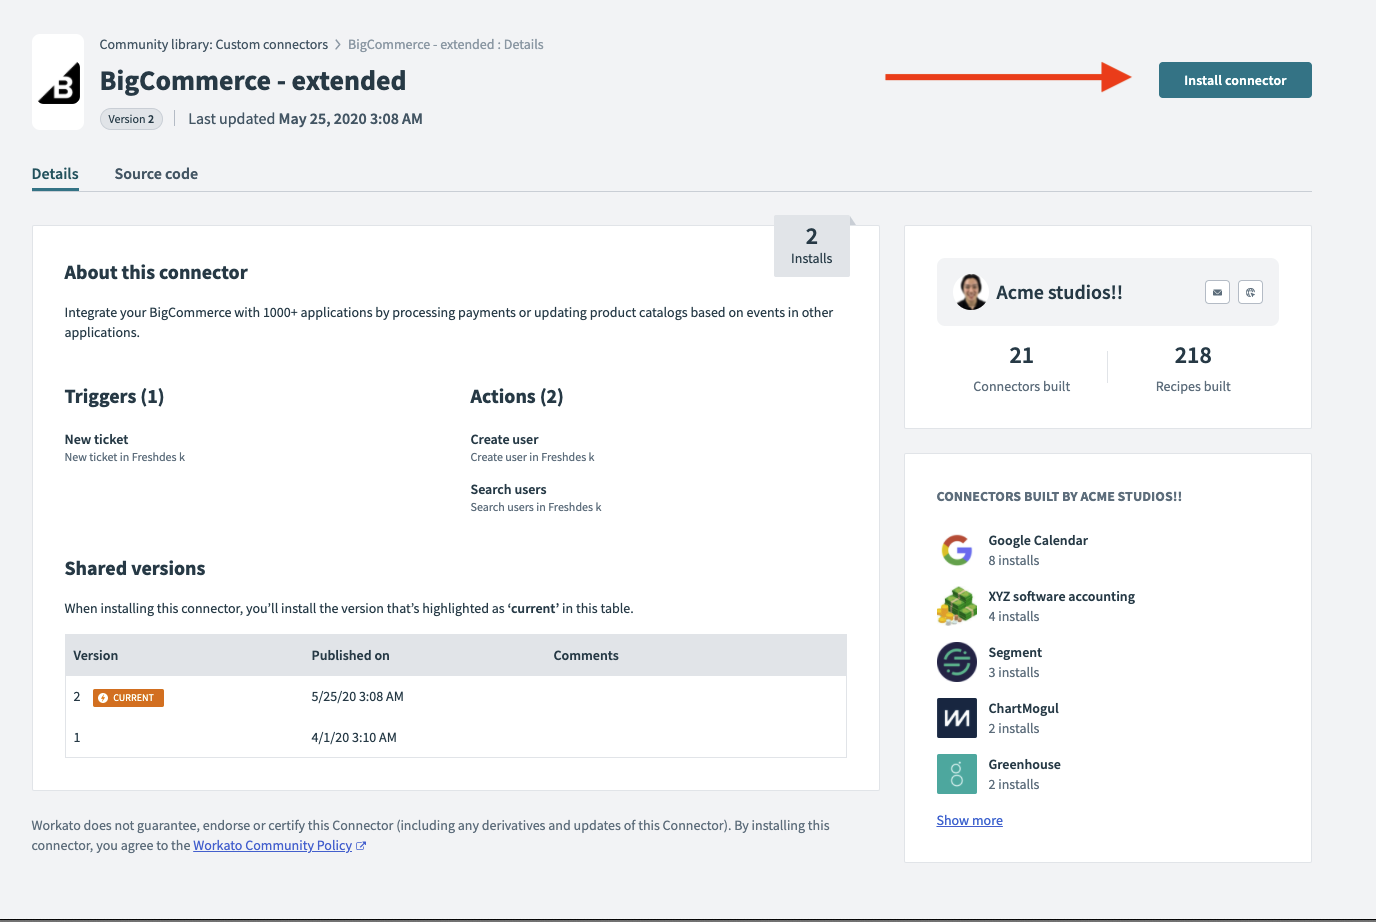Click the Version 2 label under the title

click(x=131, y=118)
